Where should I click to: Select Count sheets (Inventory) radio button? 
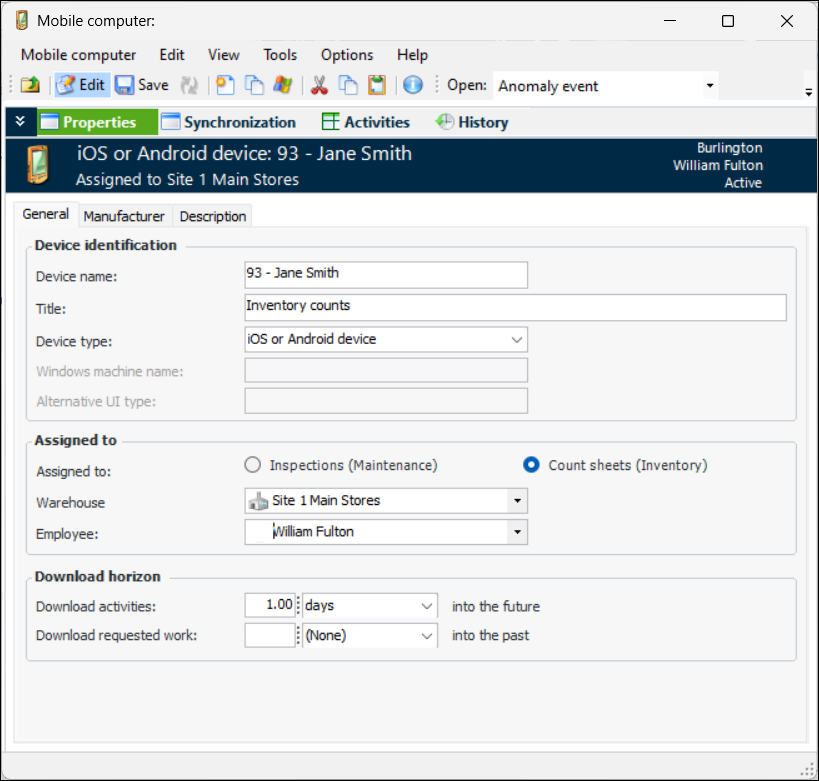point(531,465)
